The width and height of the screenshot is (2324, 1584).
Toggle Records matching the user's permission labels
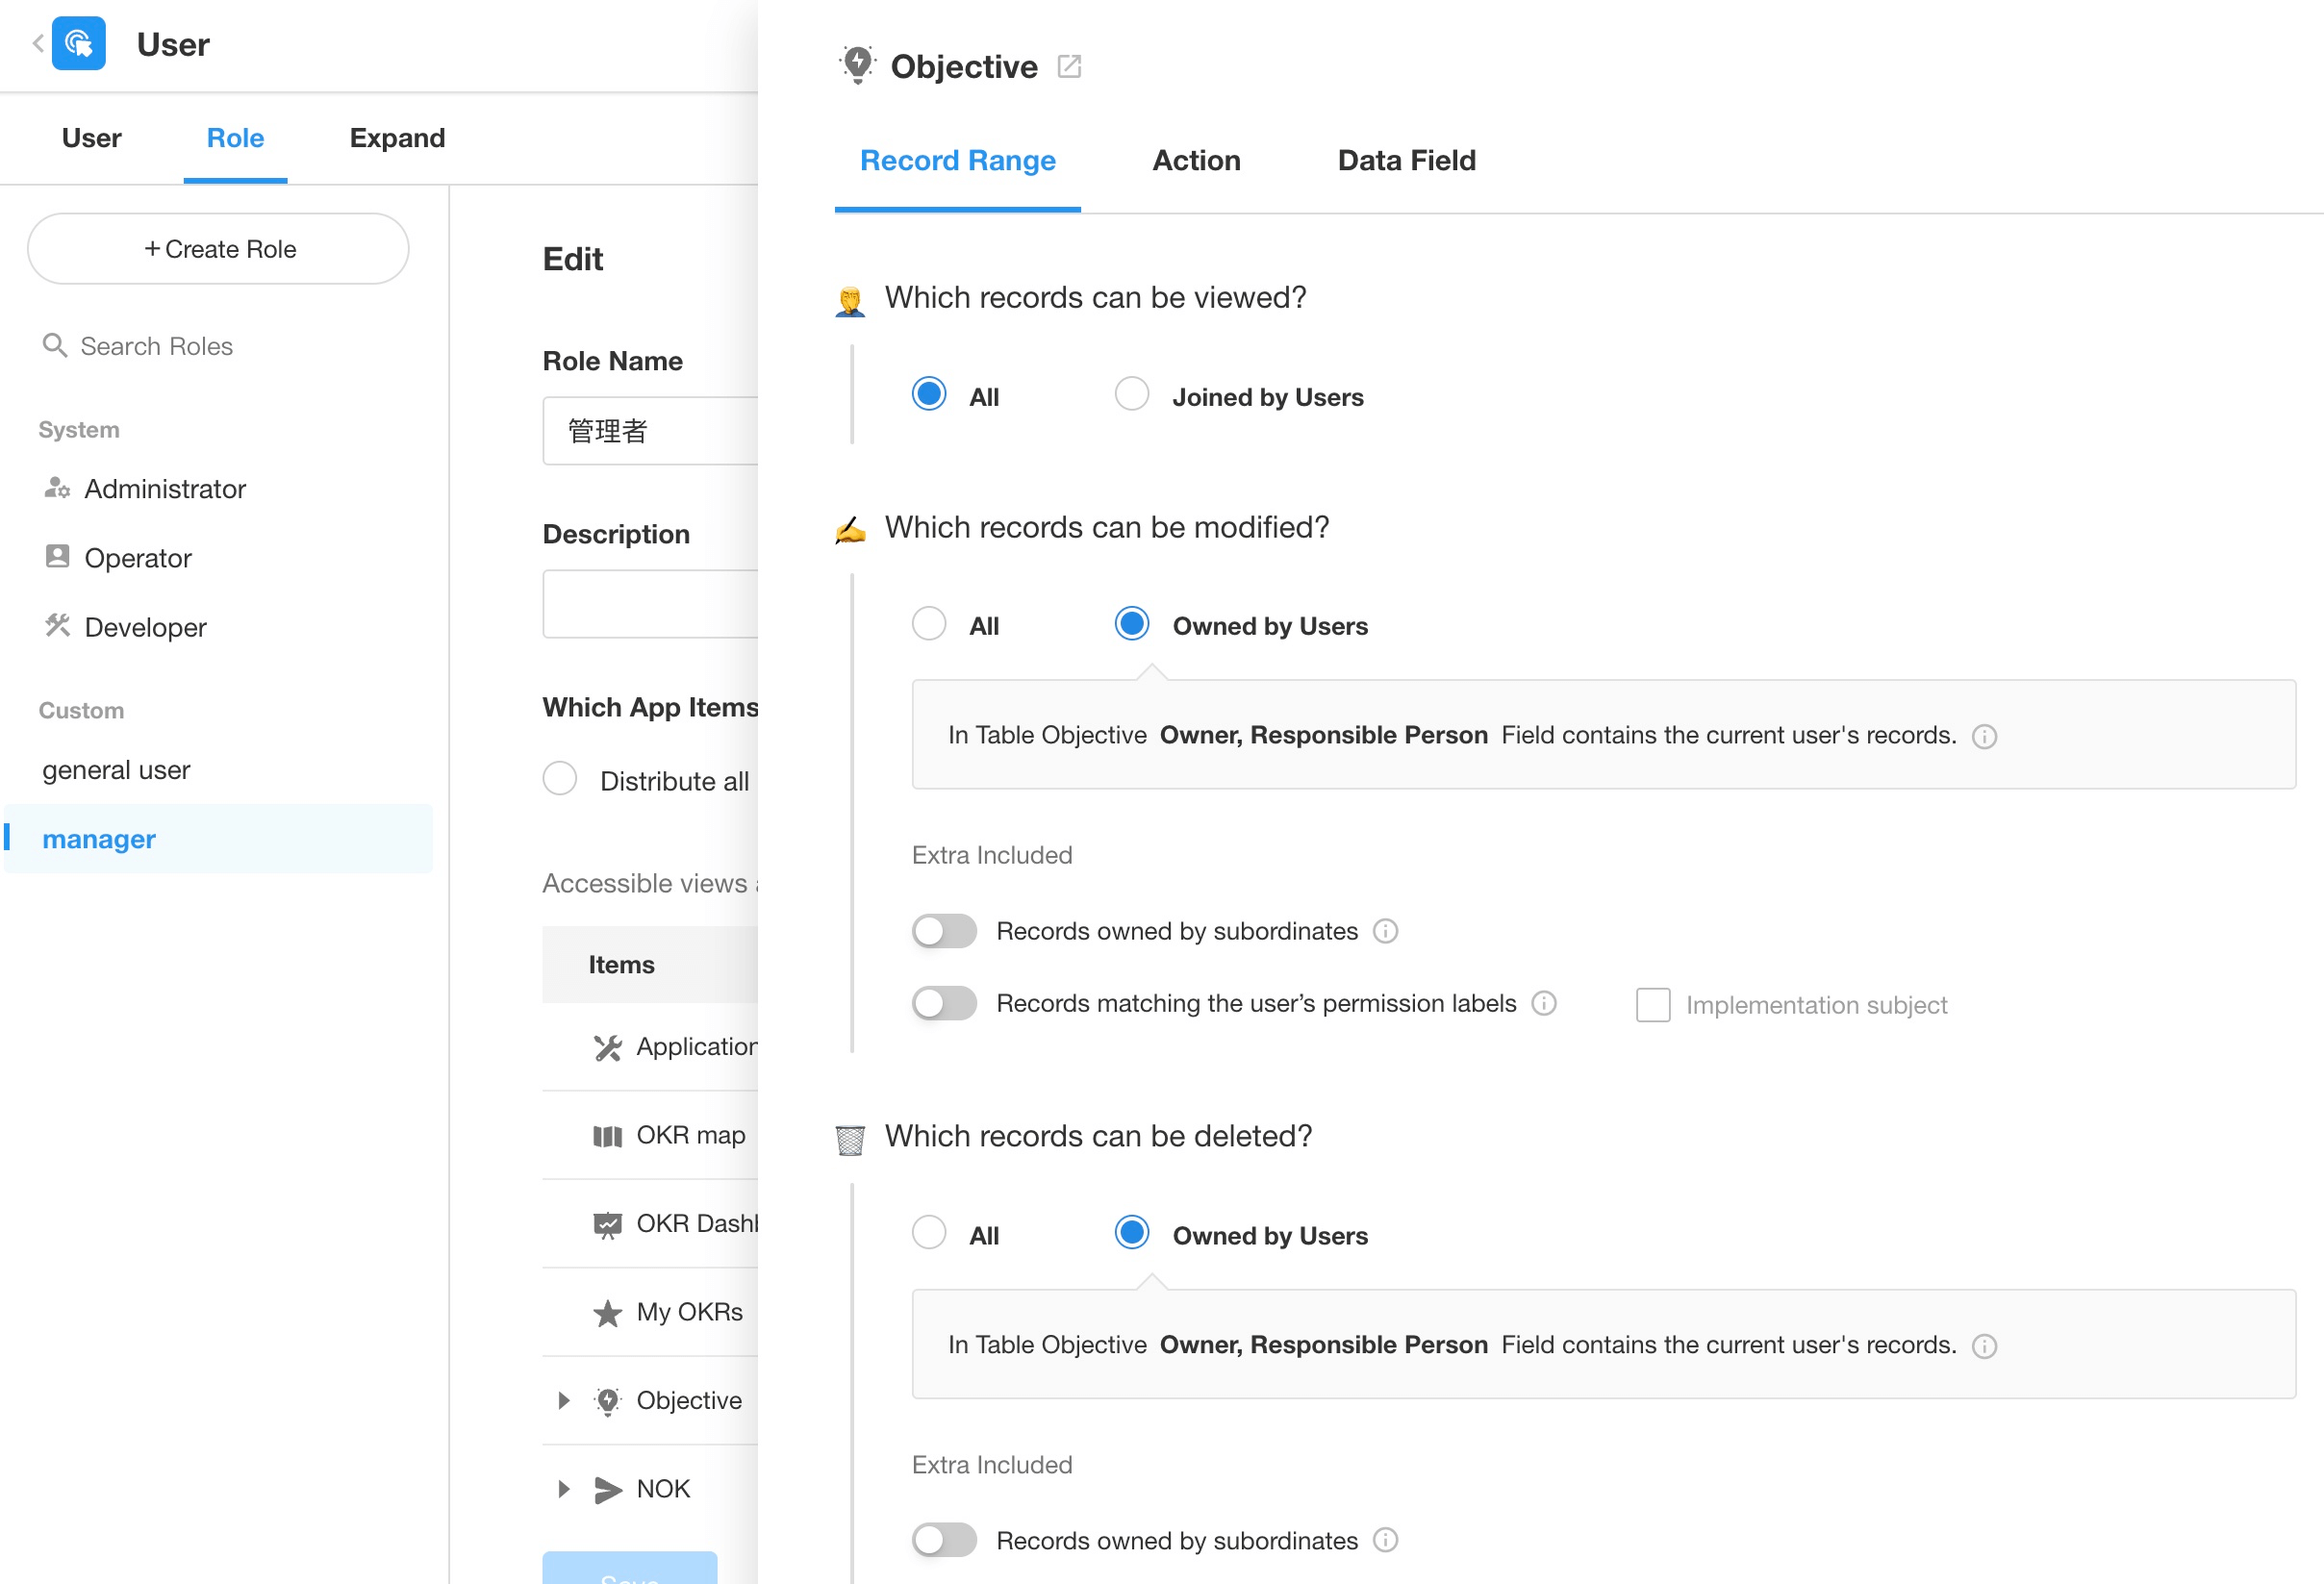pos(944,1003)
